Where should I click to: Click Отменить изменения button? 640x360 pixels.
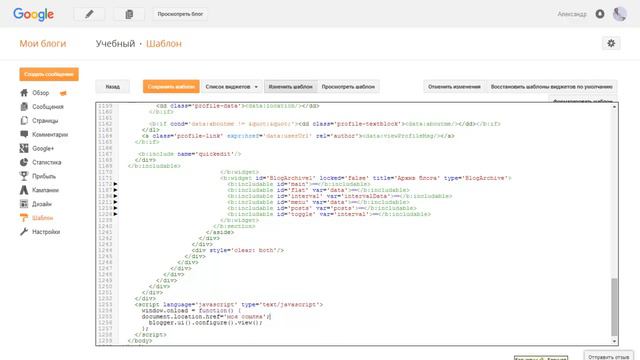point(454,87)
